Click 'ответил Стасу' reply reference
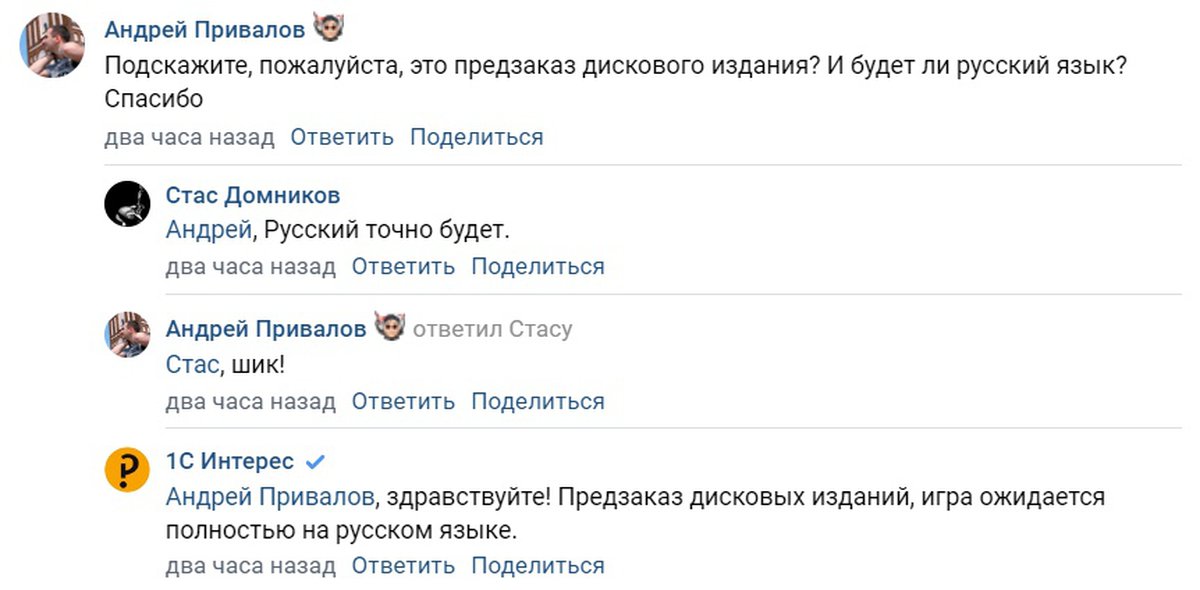Viewport: 1200px width, 590px height. tap(492, 329)
